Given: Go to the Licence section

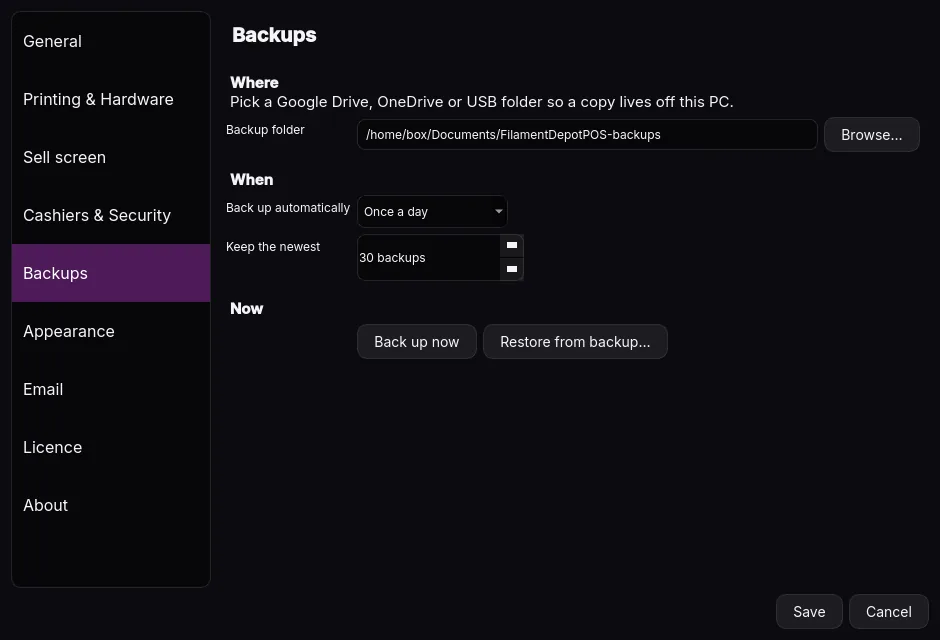Looking at the screenshot, I should tap(111, 448).
